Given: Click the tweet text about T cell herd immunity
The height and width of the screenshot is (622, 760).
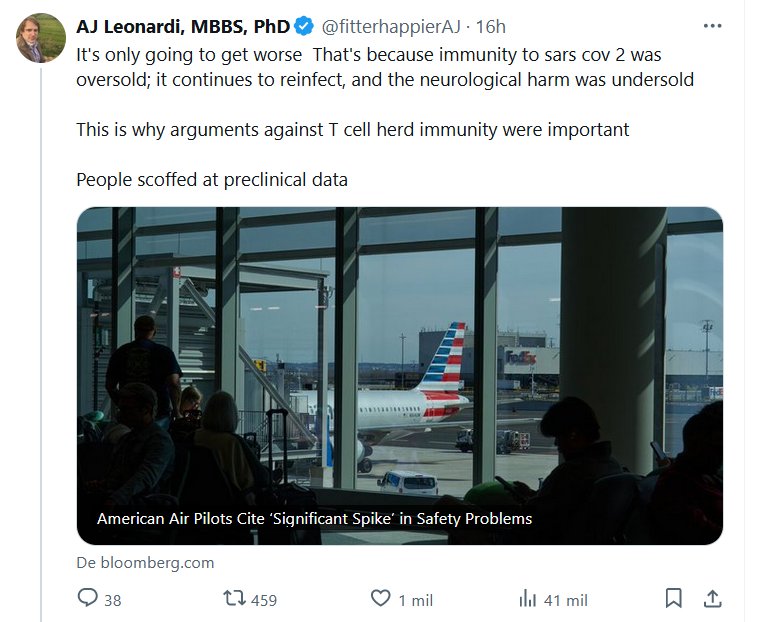Looking at the screenshot, I should point(353,130).
